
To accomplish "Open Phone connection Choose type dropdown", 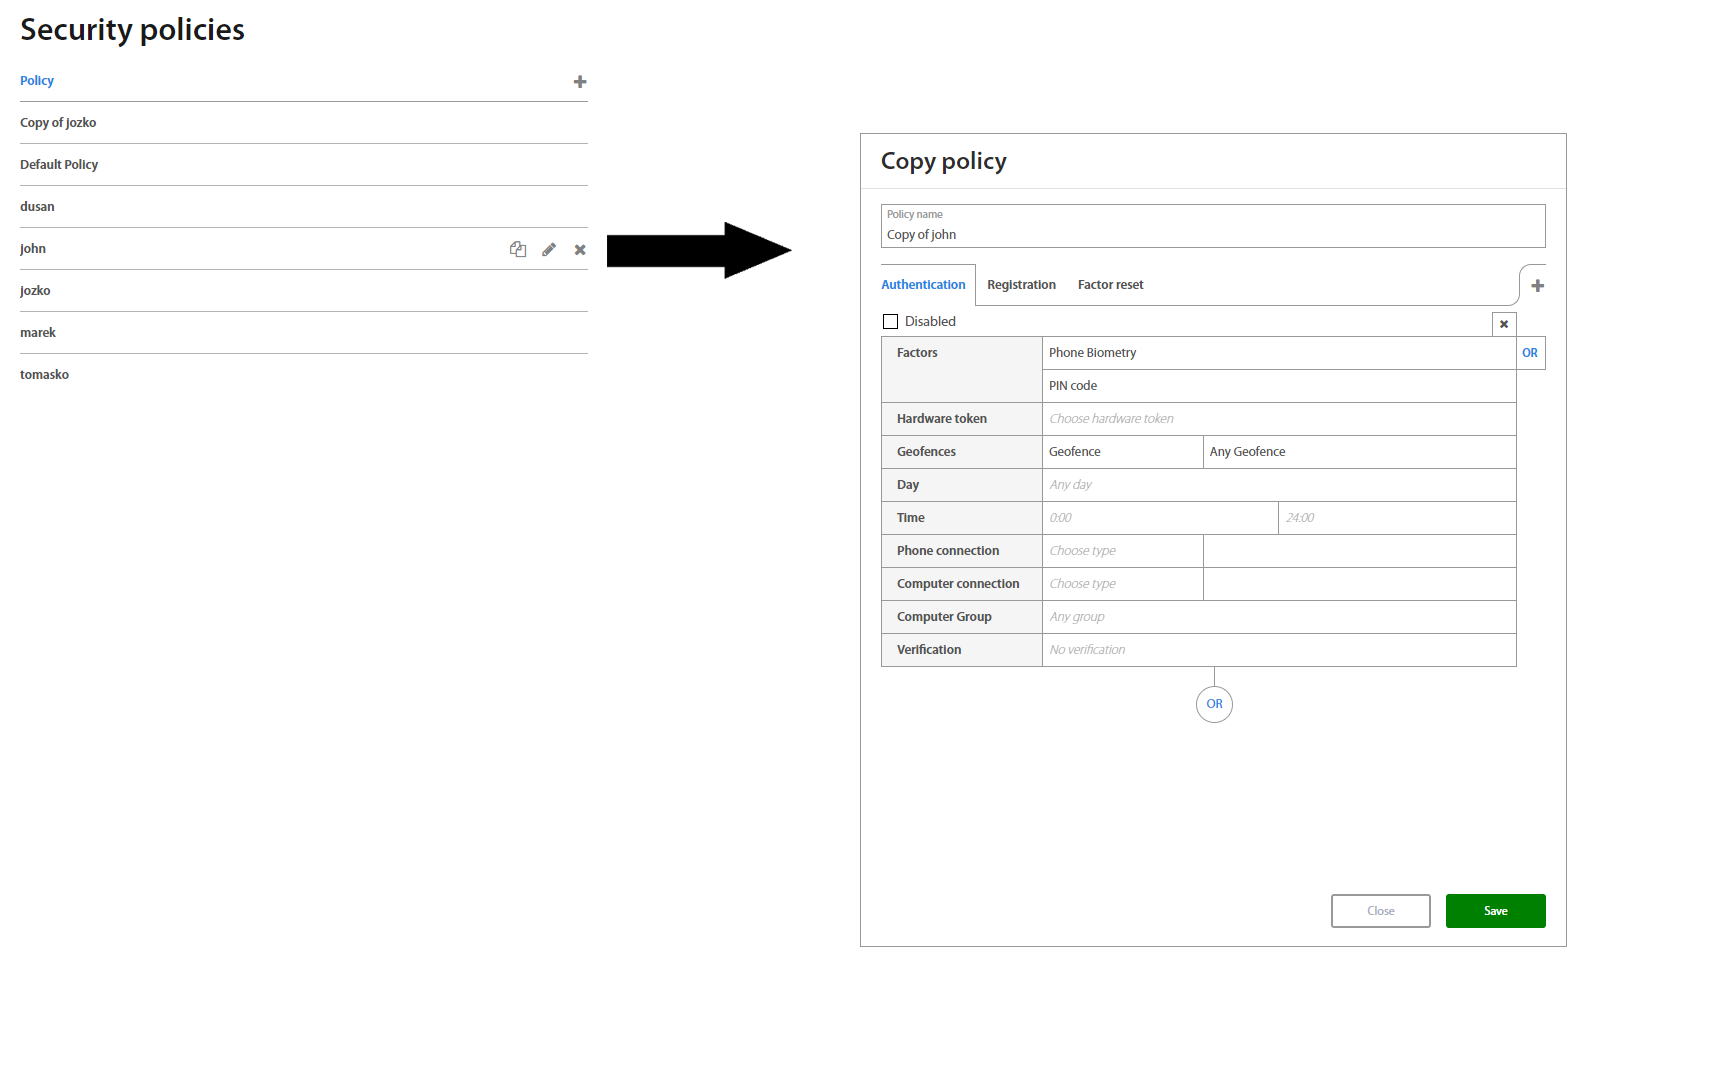I will [x=1122, y=551].
